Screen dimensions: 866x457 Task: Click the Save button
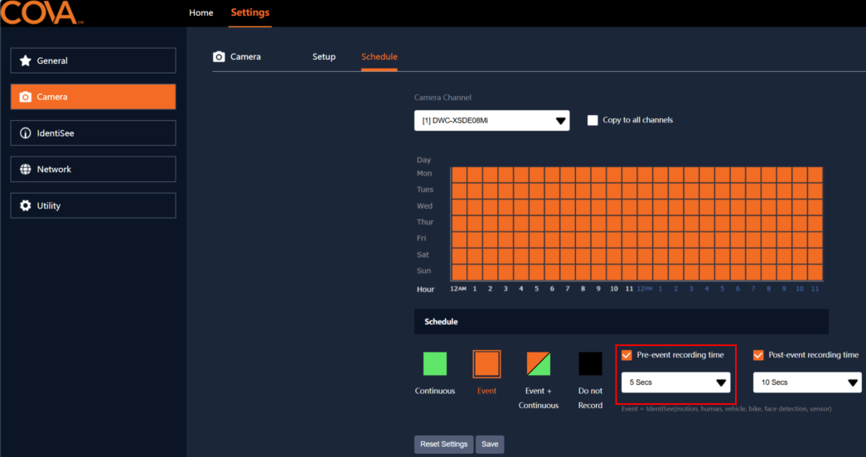pos(490,444)
